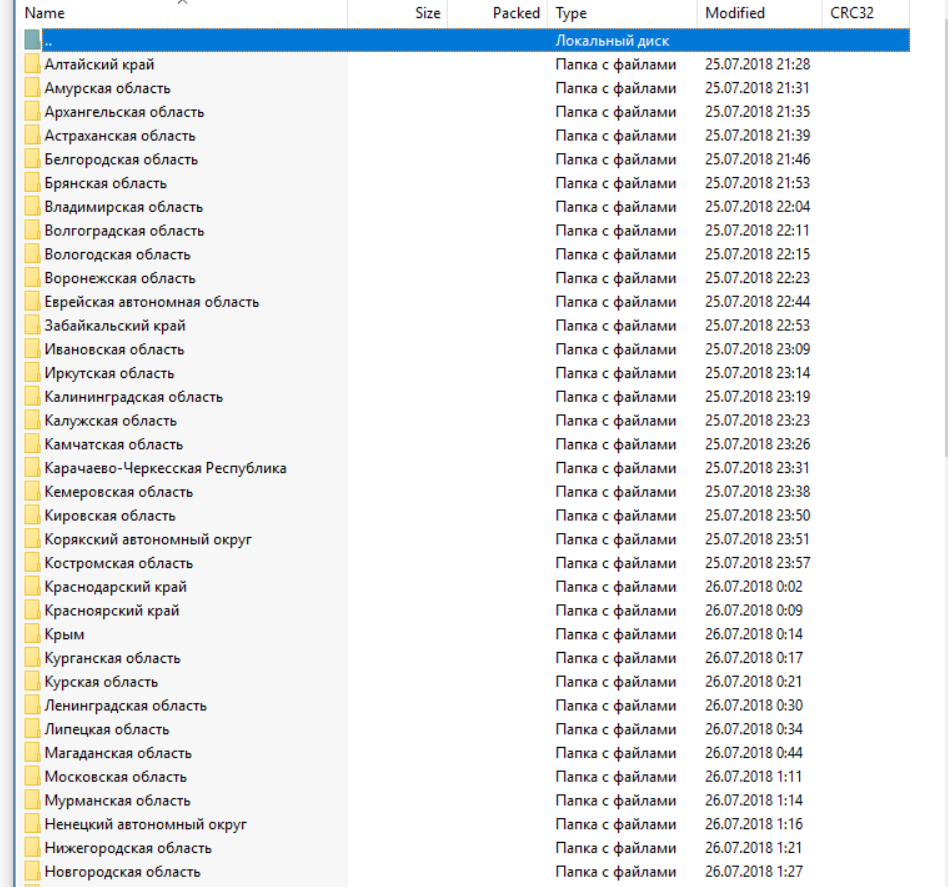Select the folder icon for Брянская область
The image size is (948, 887).
[32, 183]
